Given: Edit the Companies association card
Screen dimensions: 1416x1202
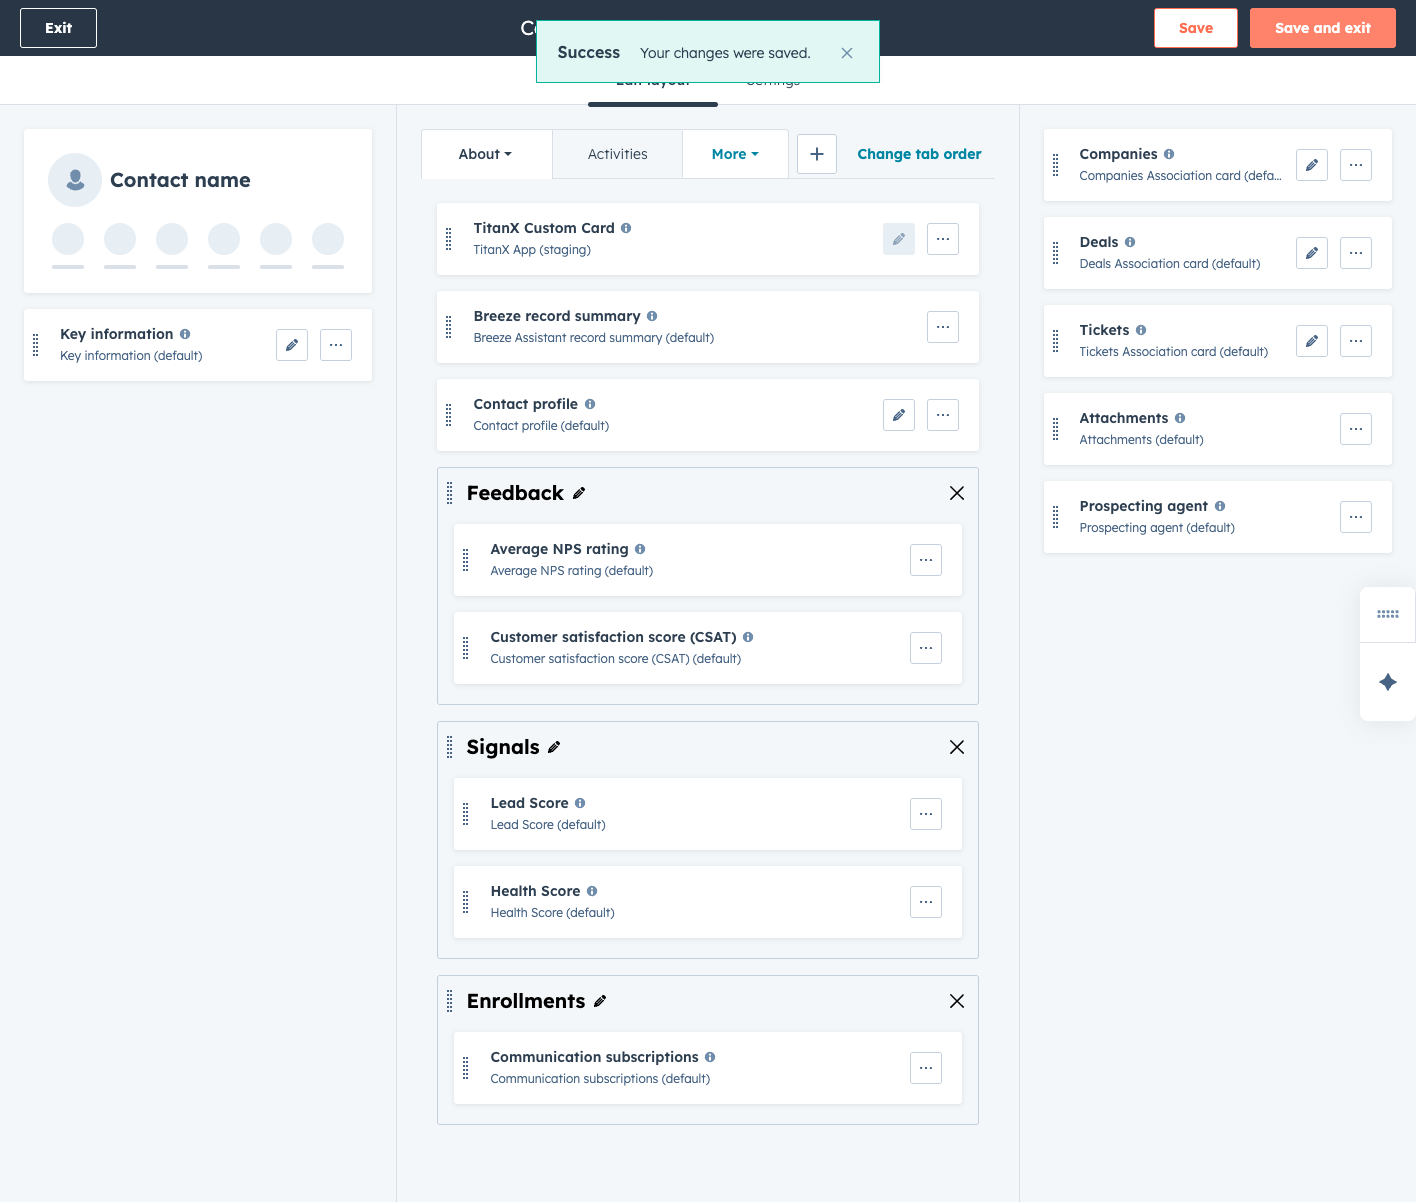Looking at the screenshot, I should (1312, 165).
